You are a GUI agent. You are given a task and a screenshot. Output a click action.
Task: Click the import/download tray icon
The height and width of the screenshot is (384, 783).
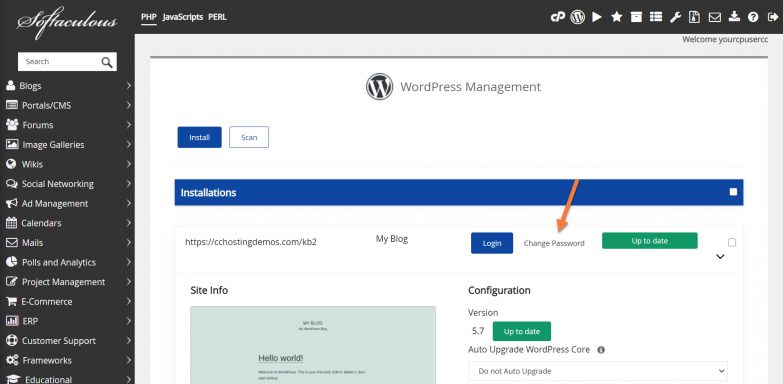[x=734, y=17]
